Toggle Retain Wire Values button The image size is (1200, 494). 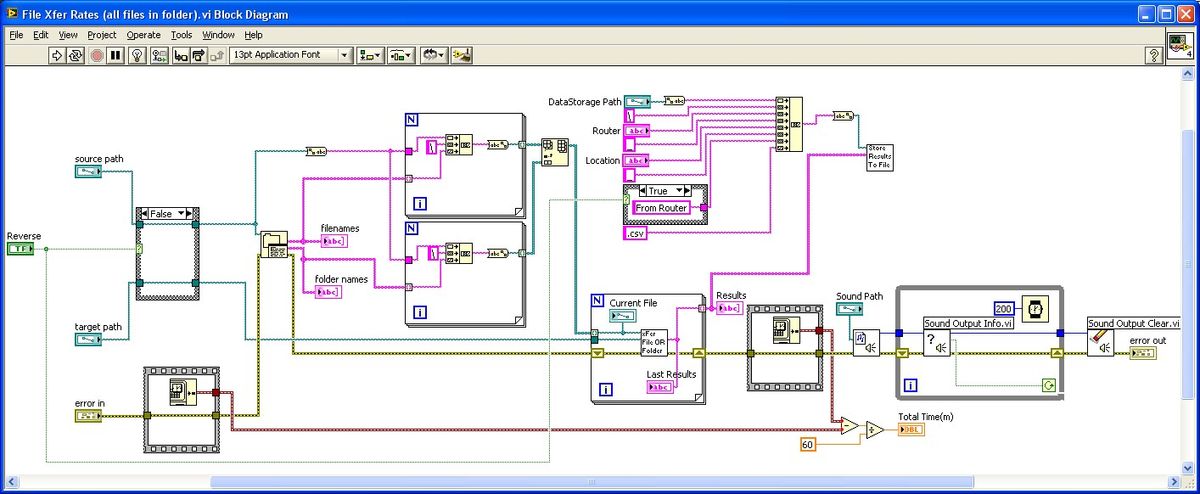click(x=158, y=55)
